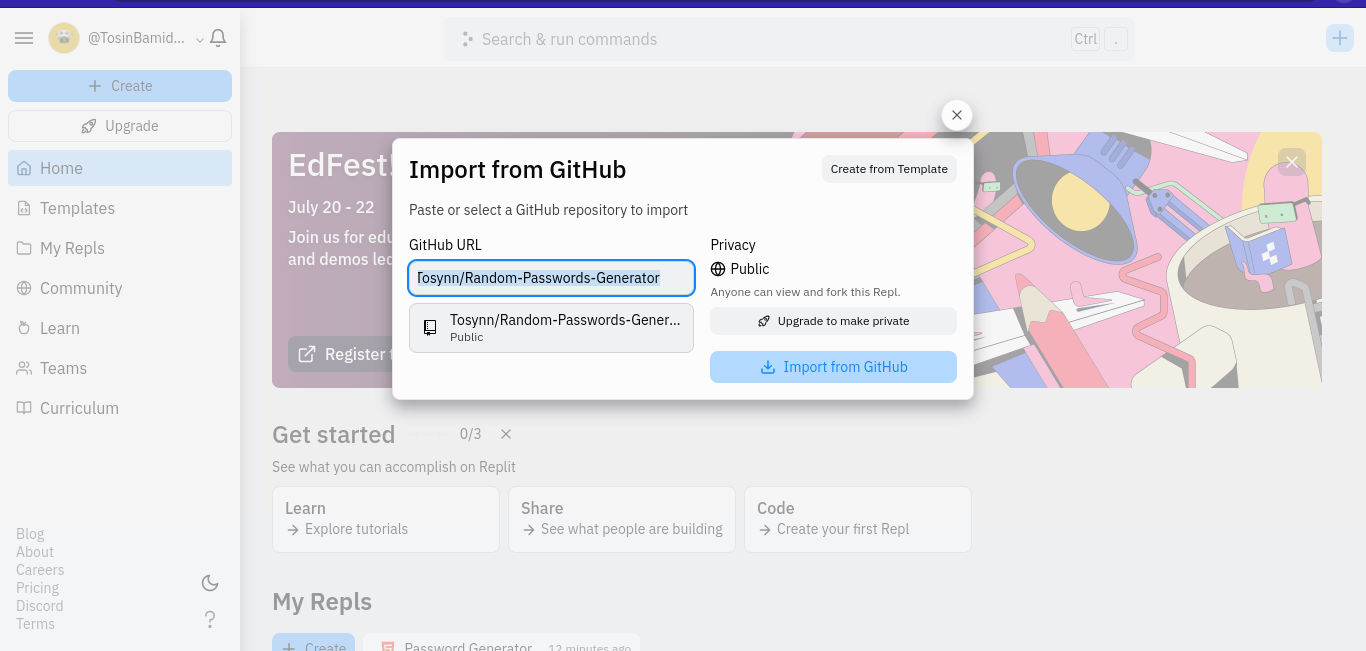Click the user avatar icon

64,38
